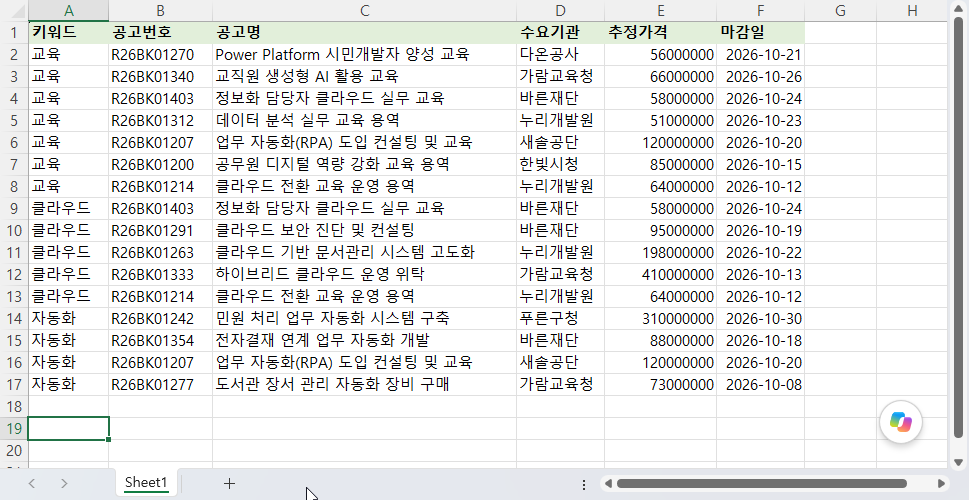
Task: Select 데이터 분석 실무 교육 용역 cell
Action: 365,121
